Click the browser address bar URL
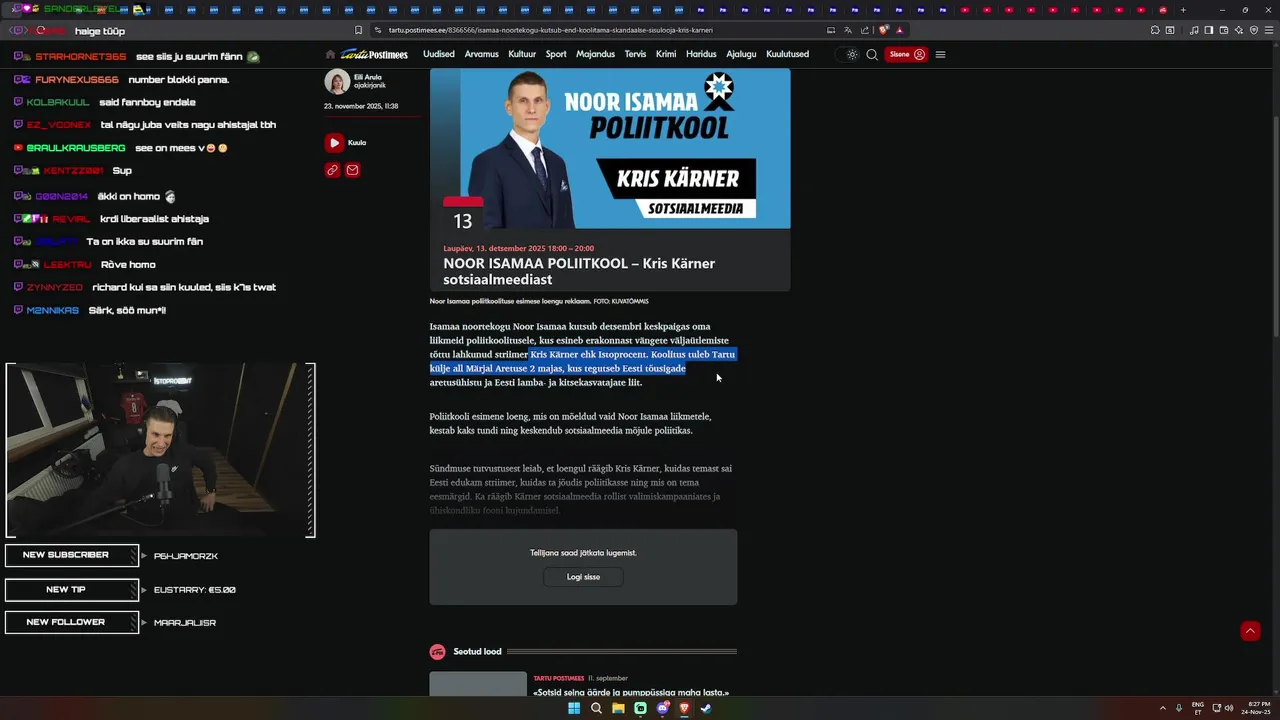Viewport: 1280px width, 720px height. click(550, 30)
